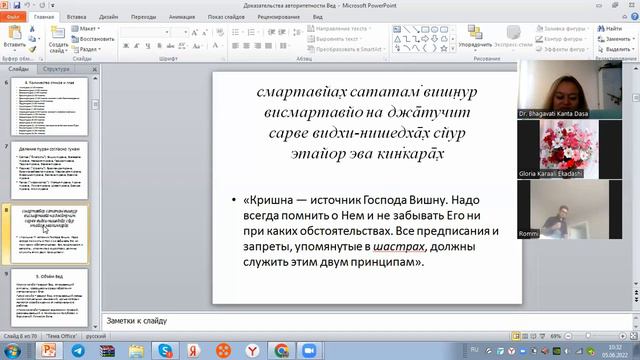Click the Find (Найти) button

[610, 29]
